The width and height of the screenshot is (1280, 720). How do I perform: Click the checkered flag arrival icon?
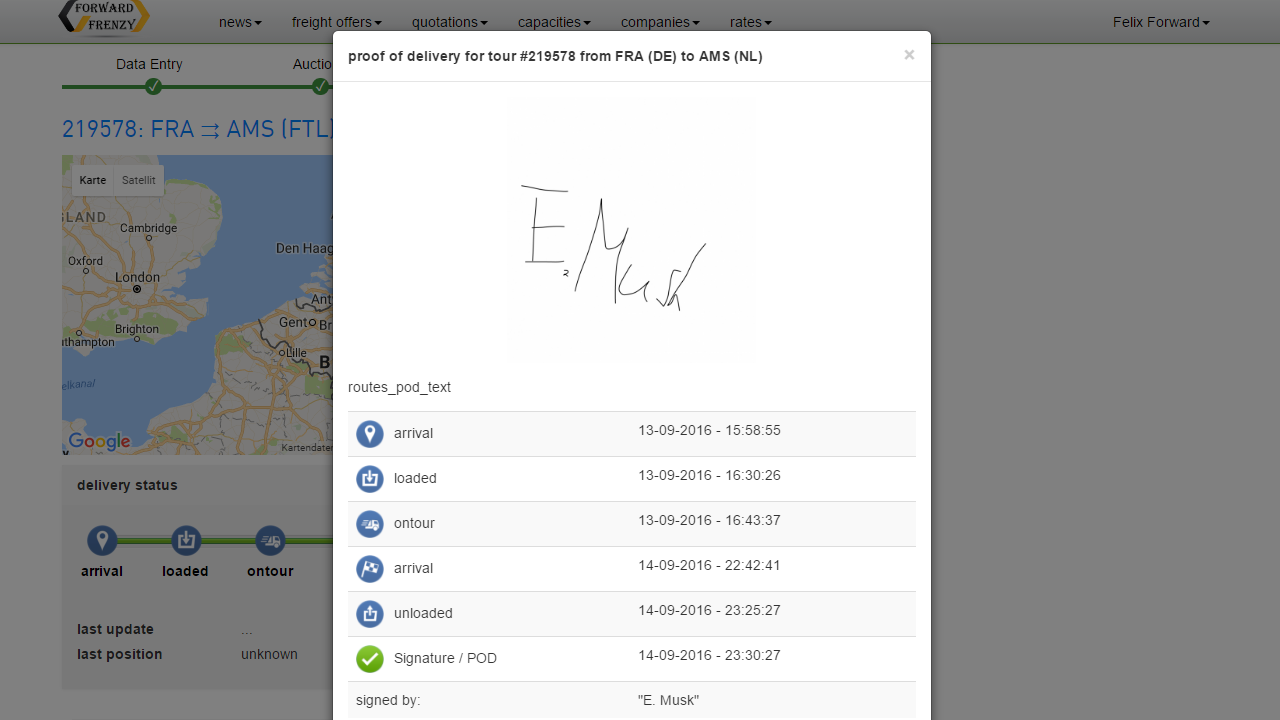[x=370, y=569]
